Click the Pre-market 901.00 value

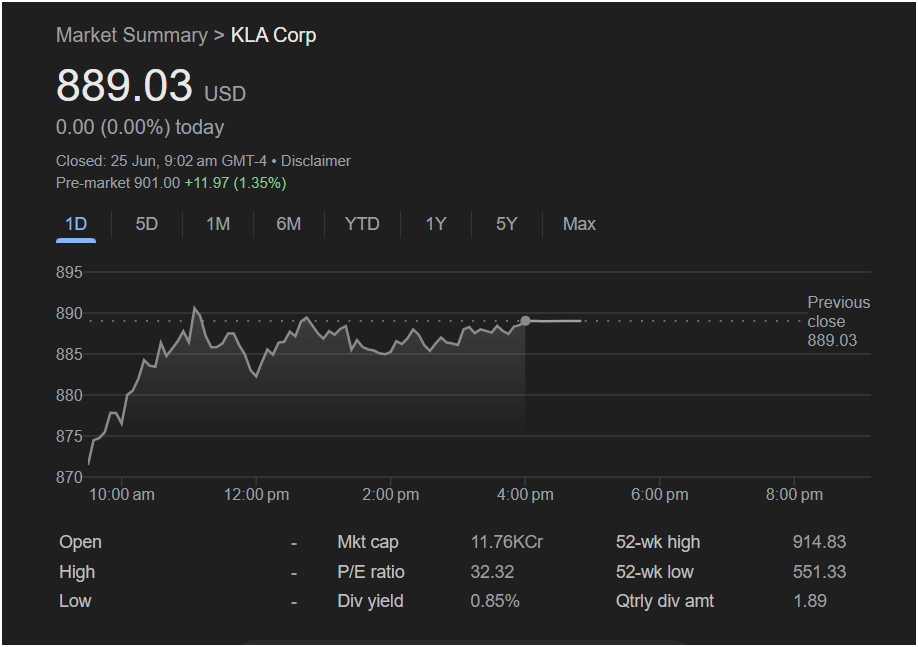pos(118,183)
